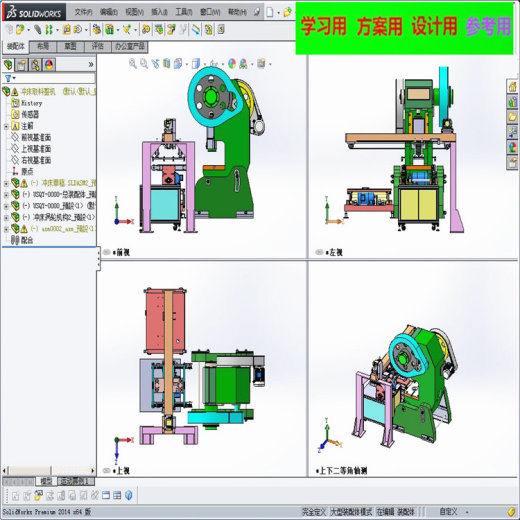Open the 自定义 units dropdown in status bar
The height and width of the screenshot is (520, 520).
[x=454, y=511]
